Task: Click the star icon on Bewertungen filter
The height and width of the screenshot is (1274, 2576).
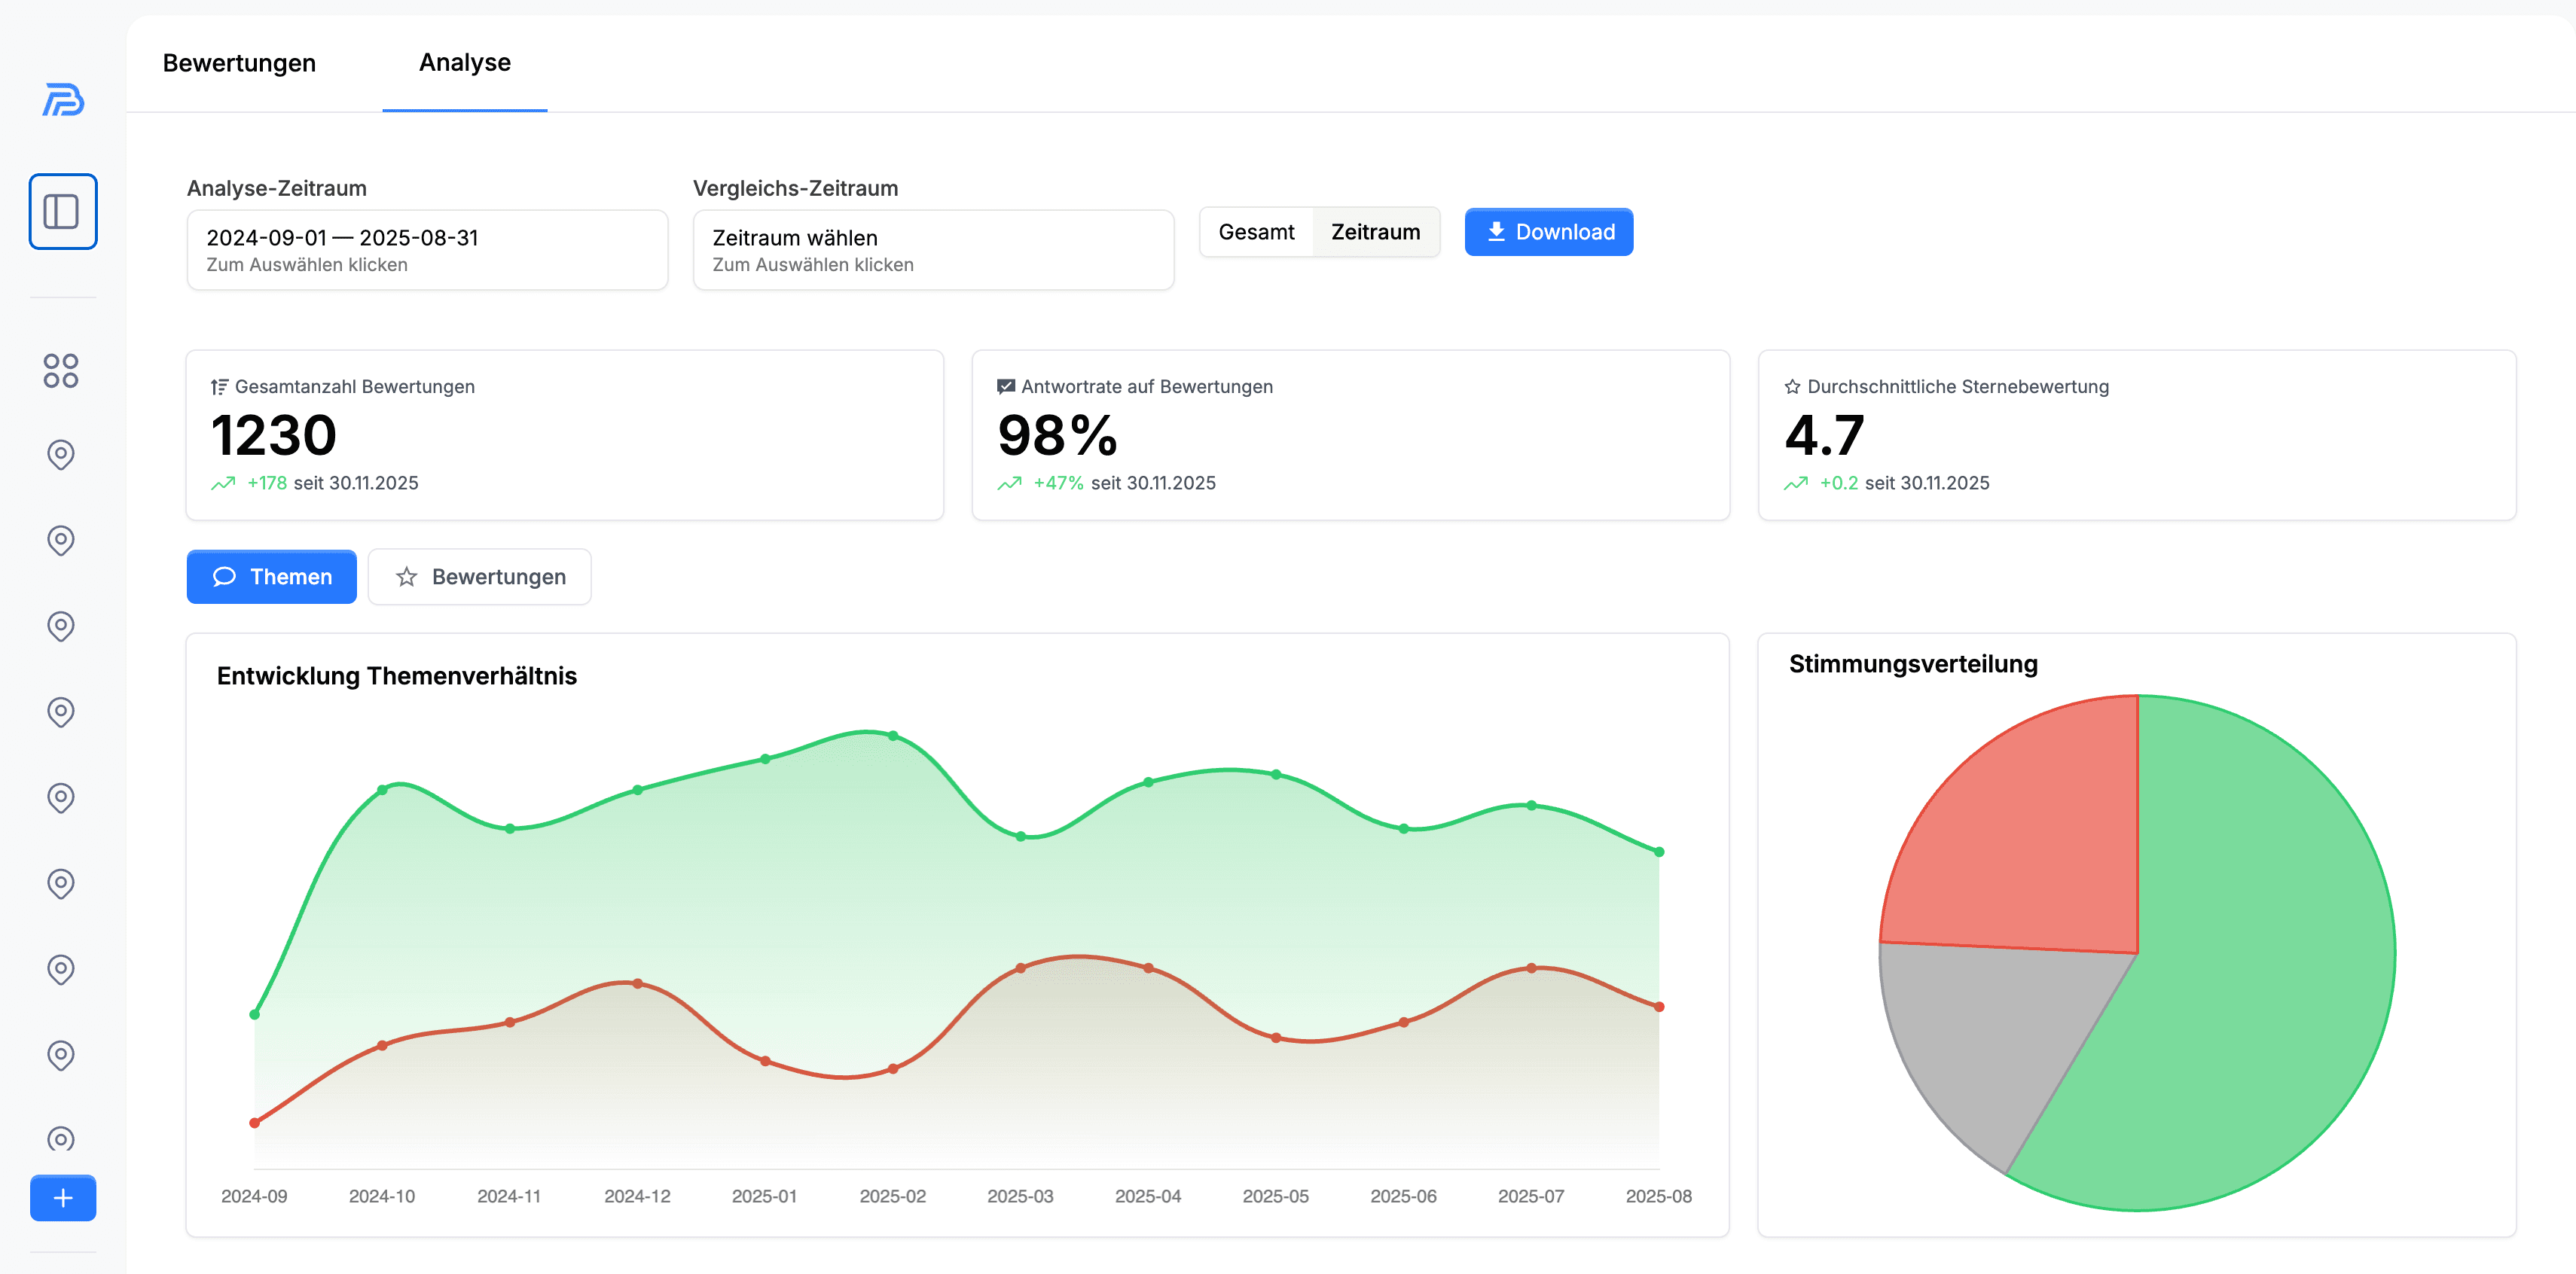Action: (407, 577)
